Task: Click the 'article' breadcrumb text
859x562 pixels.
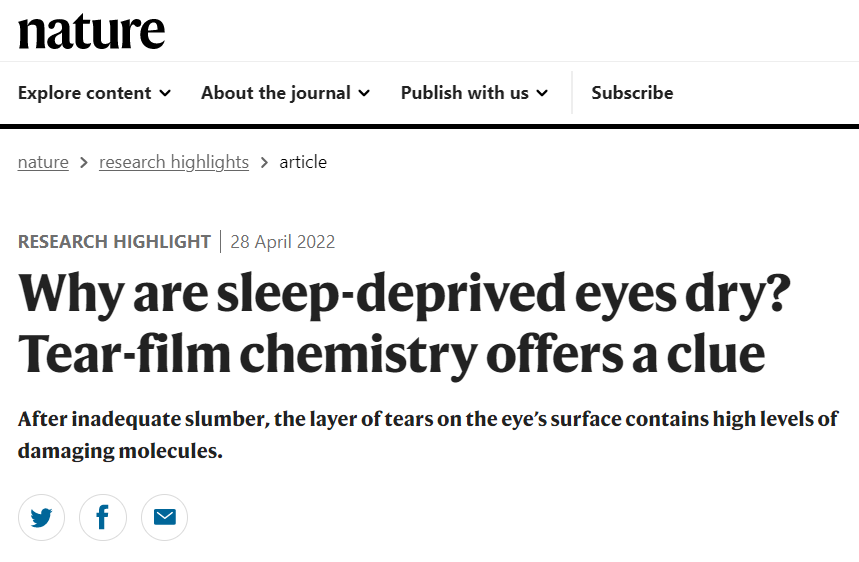Action: [x=303, y=162]
